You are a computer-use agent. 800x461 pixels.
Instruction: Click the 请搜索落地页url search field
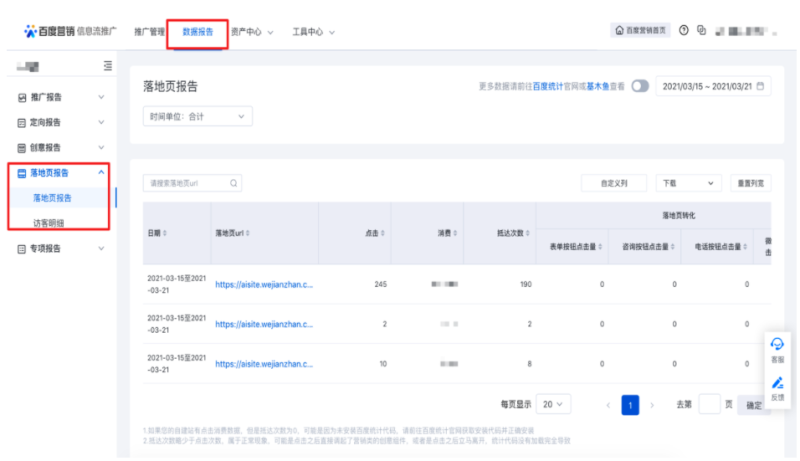[x=192, y=183]
